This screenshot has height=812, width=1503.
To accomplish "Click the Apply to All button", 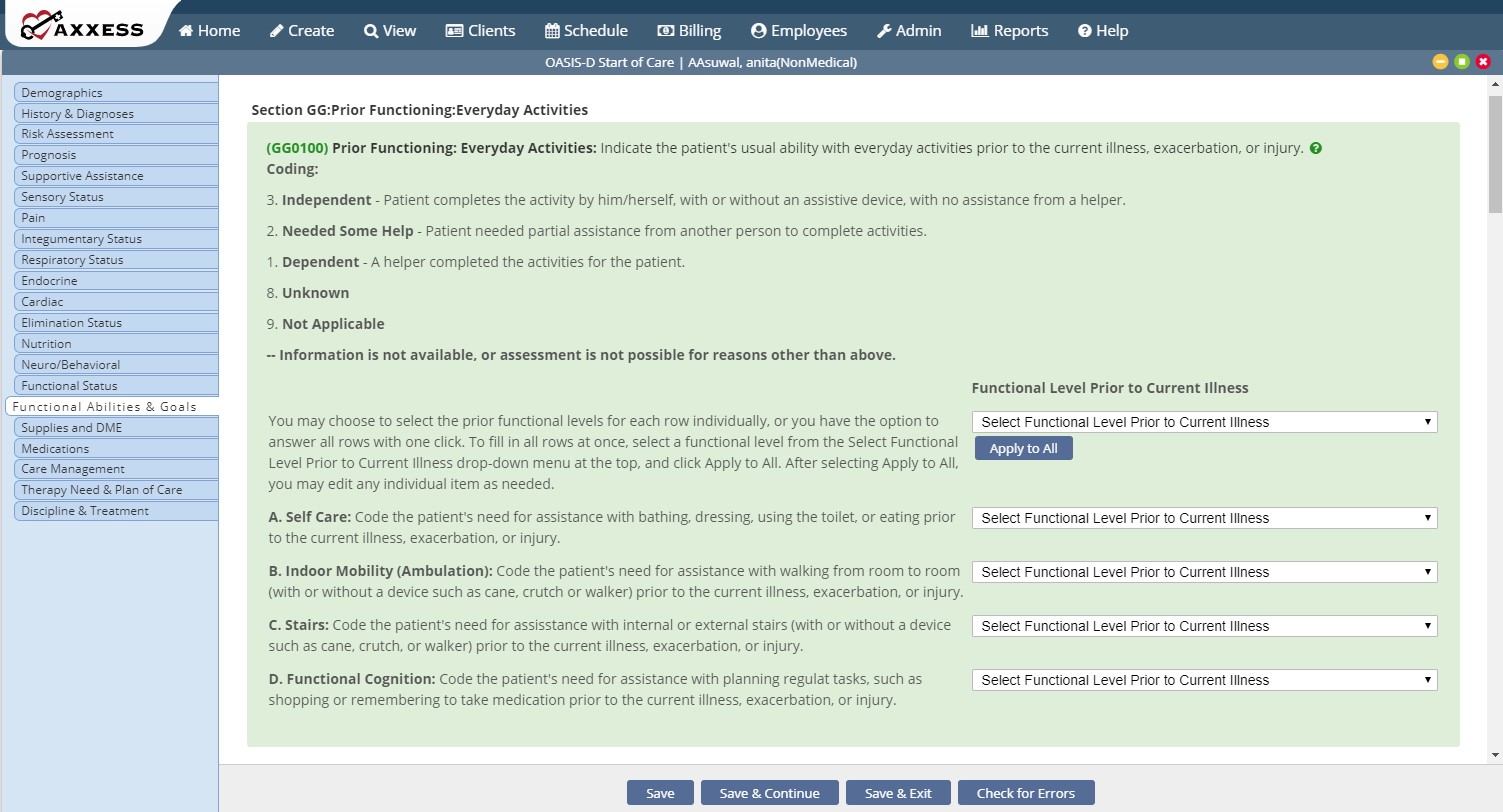I will click(x=1023, y=449).
